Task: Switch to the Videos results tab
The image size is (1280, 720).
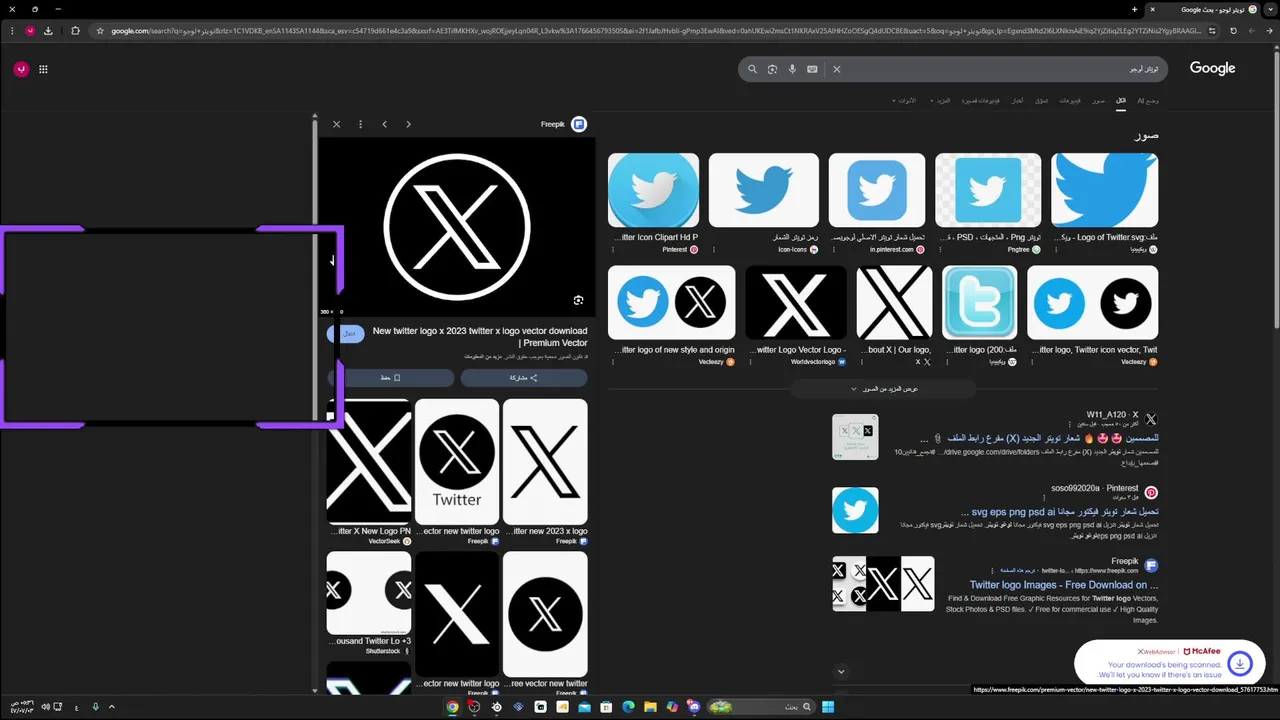Action: (x=1070, y=101)
